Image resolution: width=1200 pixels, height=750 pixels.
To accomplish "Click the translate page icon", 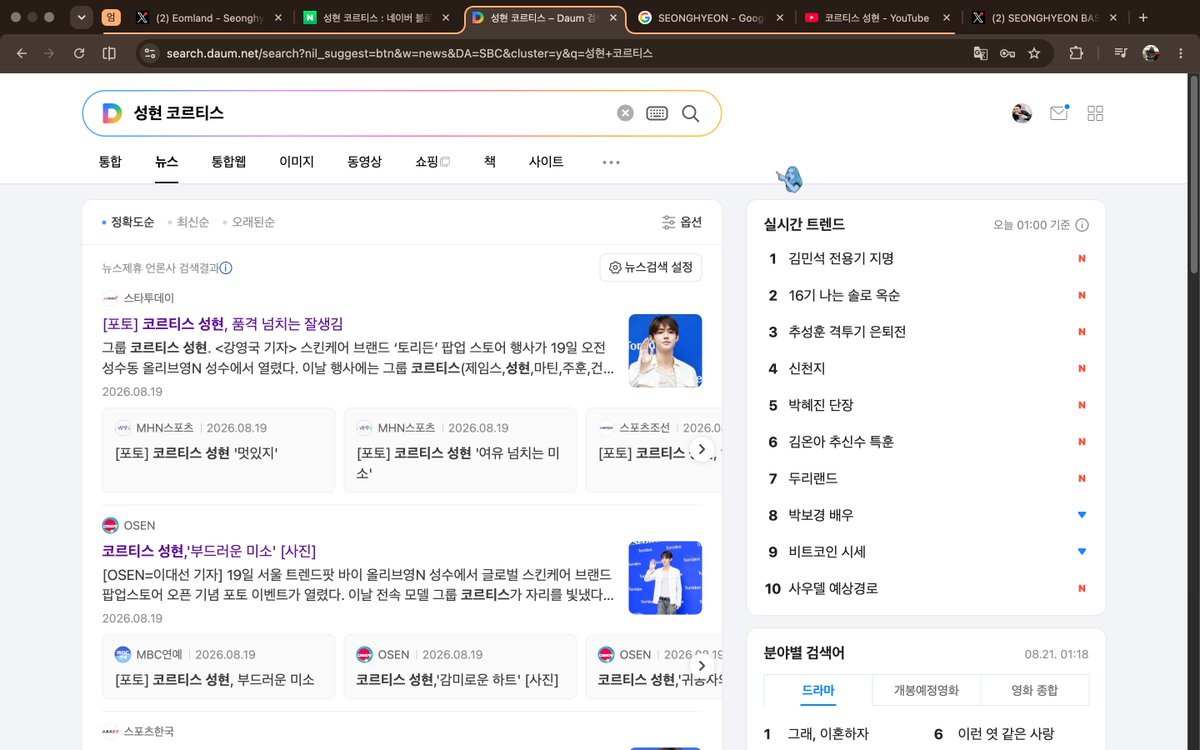I will coord(981,53).
